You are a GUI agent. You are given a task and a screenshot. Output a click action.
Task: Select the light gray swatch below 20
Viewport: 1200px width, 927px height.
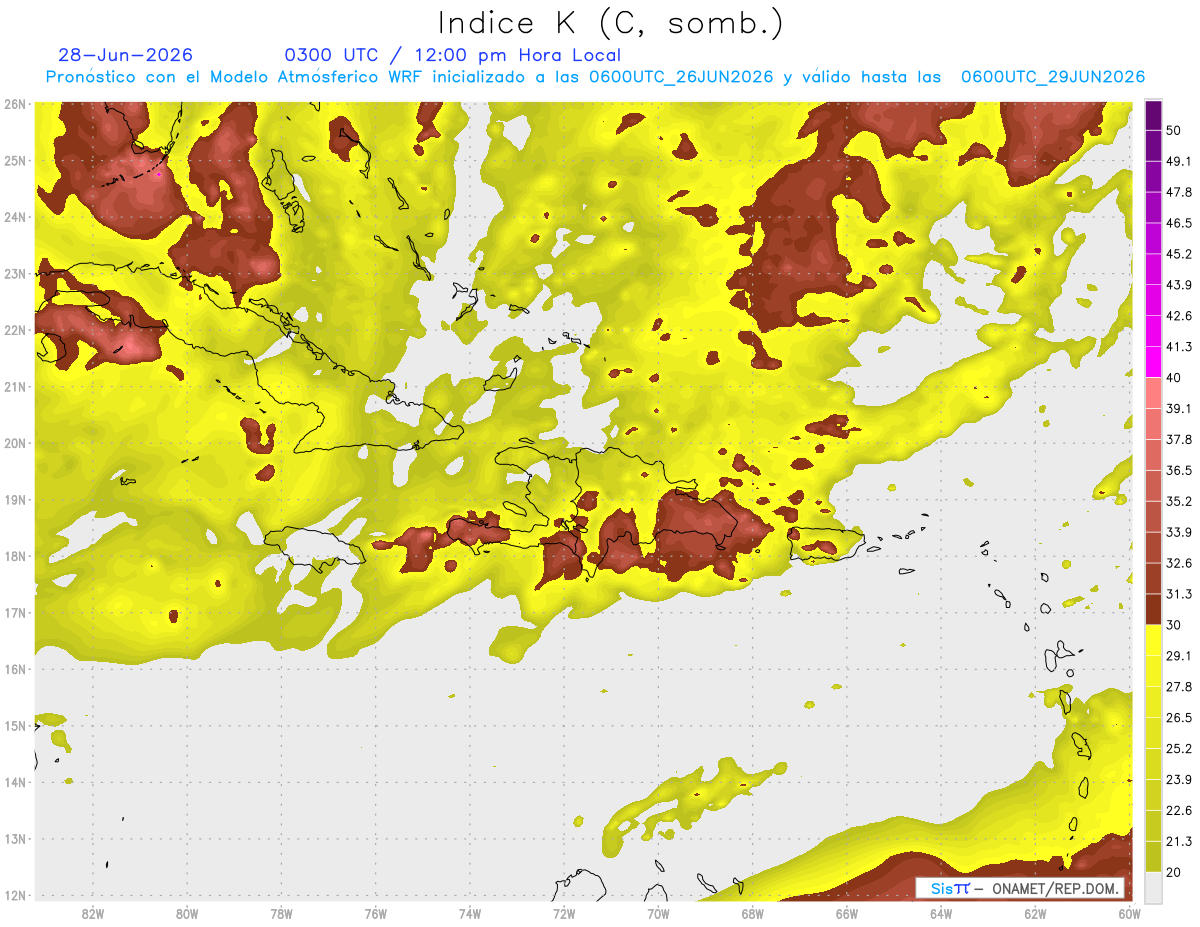coord(1153,887)
